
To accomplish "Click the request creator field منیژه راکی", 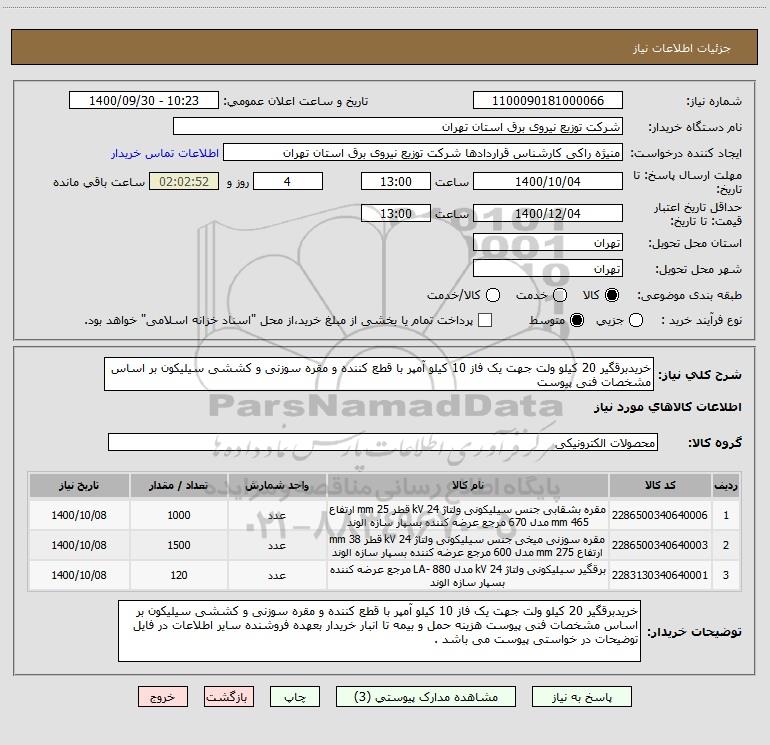I will click(423, 153).
